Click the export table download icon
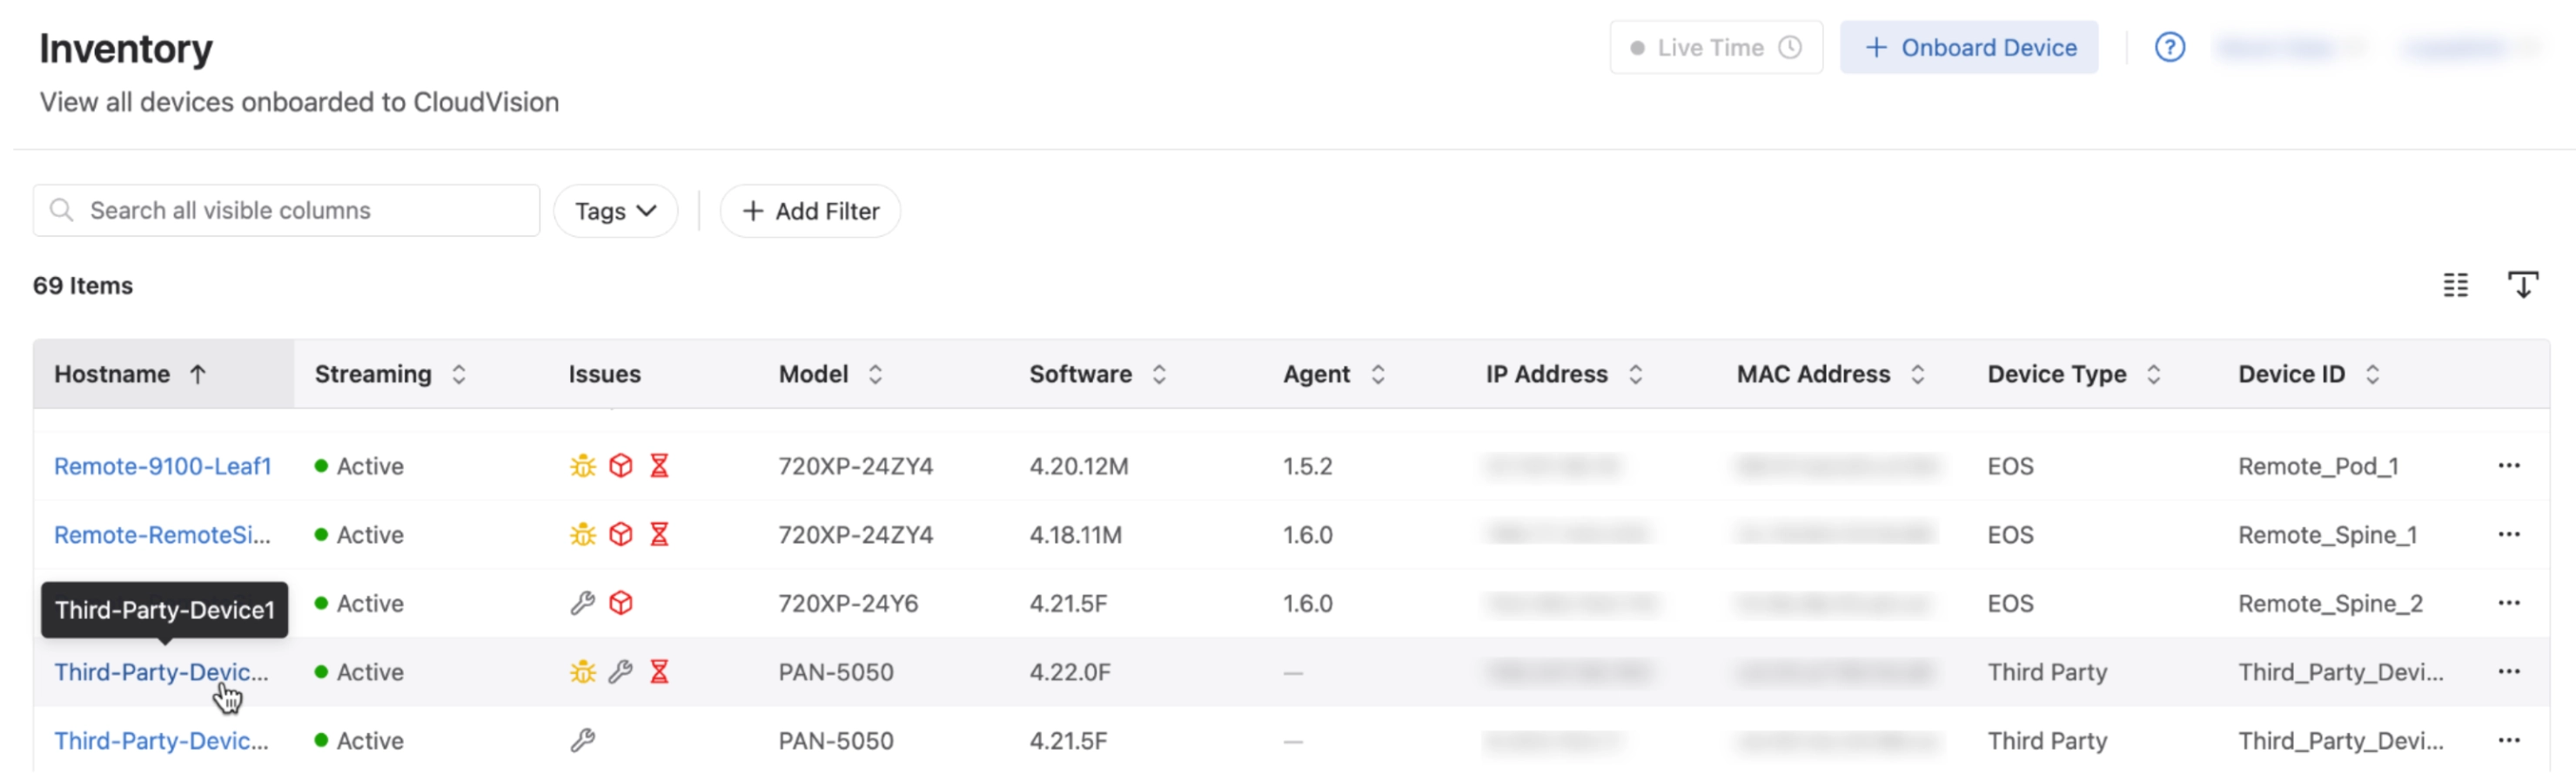 (x=2522, y=285)
